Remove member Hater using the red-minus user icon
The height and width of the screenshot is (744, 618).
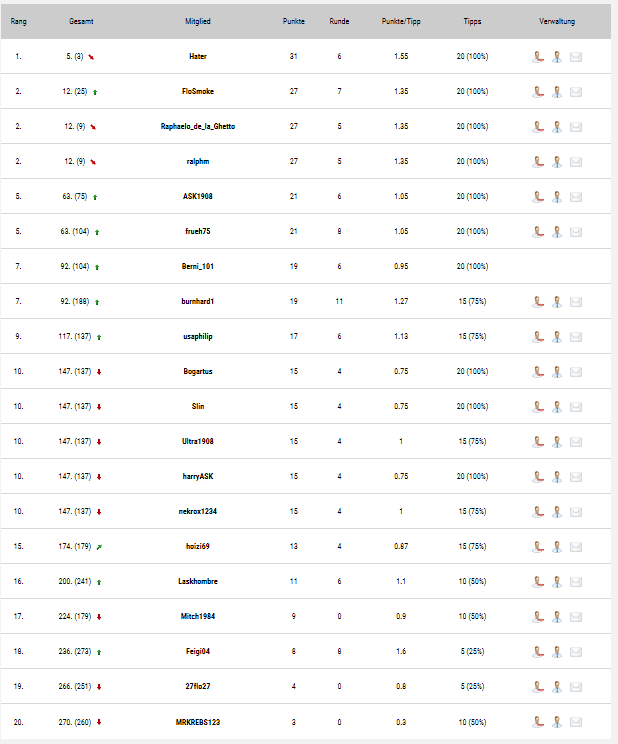(x=538, y=57)
